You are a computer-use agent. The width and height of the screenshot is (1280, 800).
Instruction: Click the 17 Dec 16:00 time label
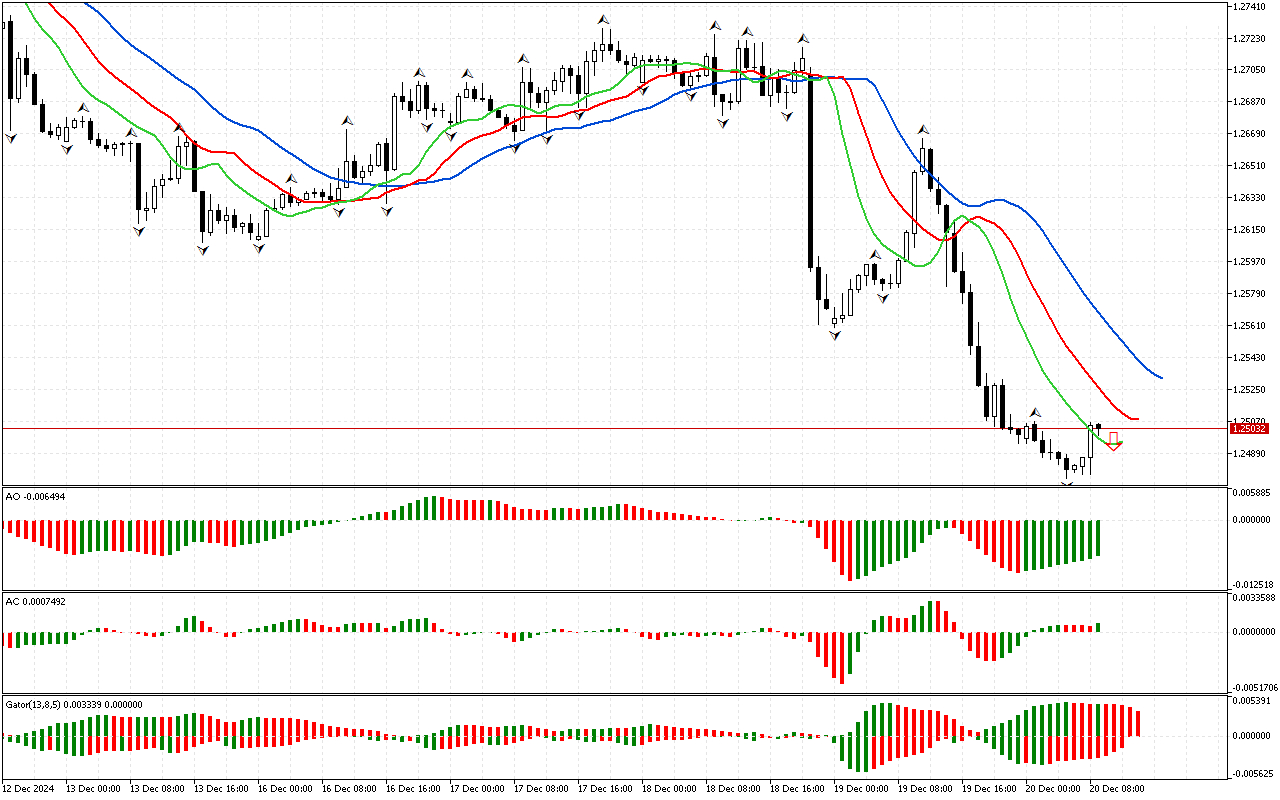coord(605,789)
